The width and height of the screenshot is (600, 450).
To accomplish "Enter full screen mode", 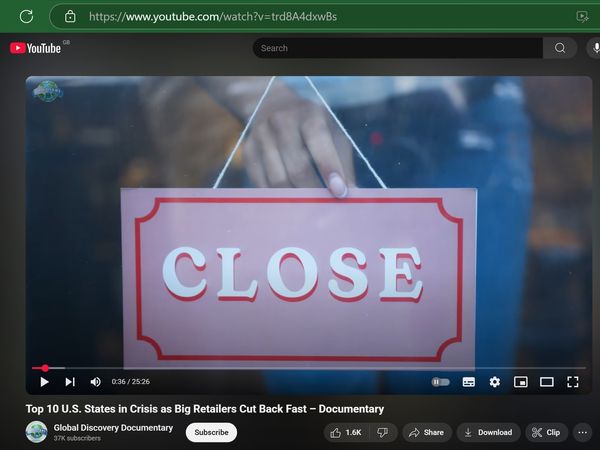I will (x=573, y=382).
